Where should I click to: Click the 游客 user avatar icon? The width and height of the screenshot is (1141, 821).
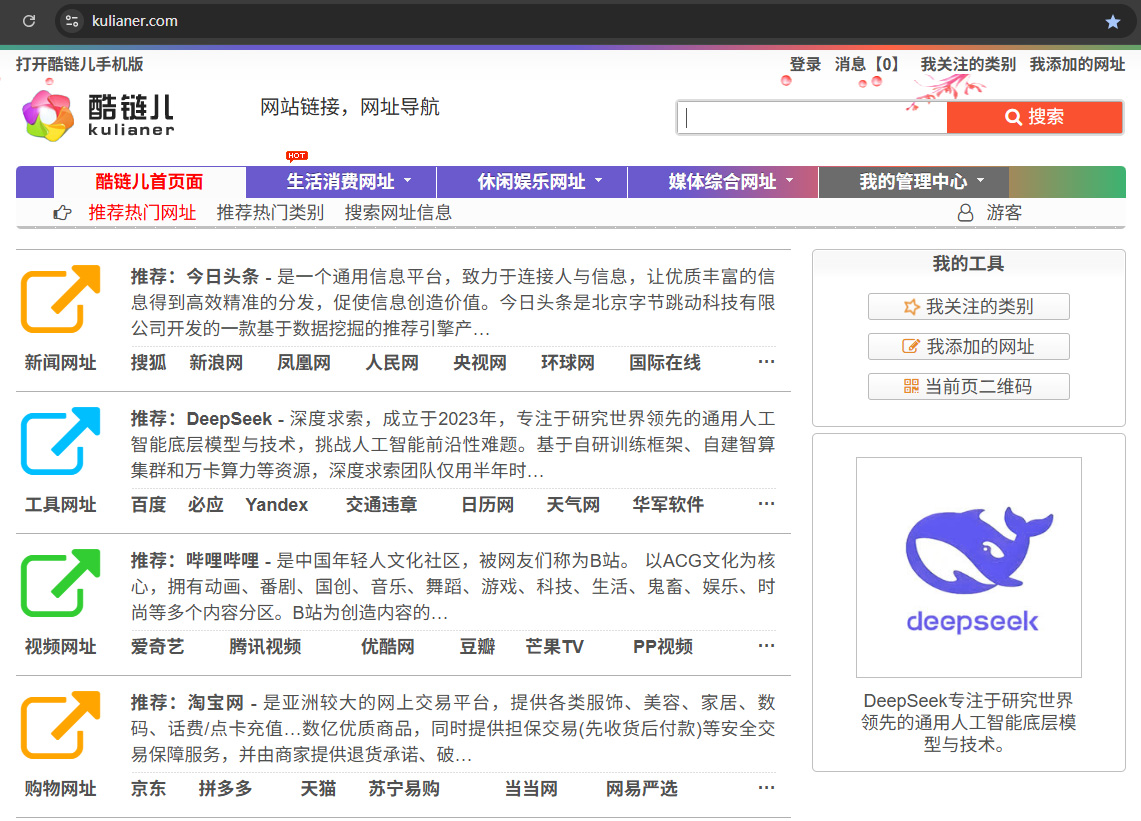[965, 213]
